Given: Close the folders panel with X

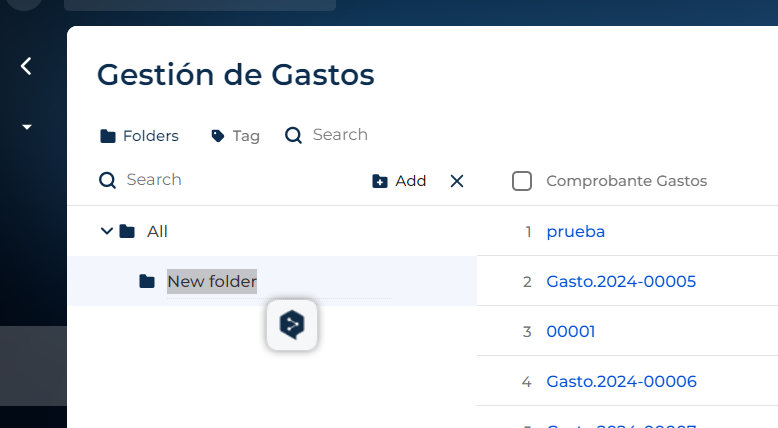Looking at the screenshot, I should tap(457, 181).
